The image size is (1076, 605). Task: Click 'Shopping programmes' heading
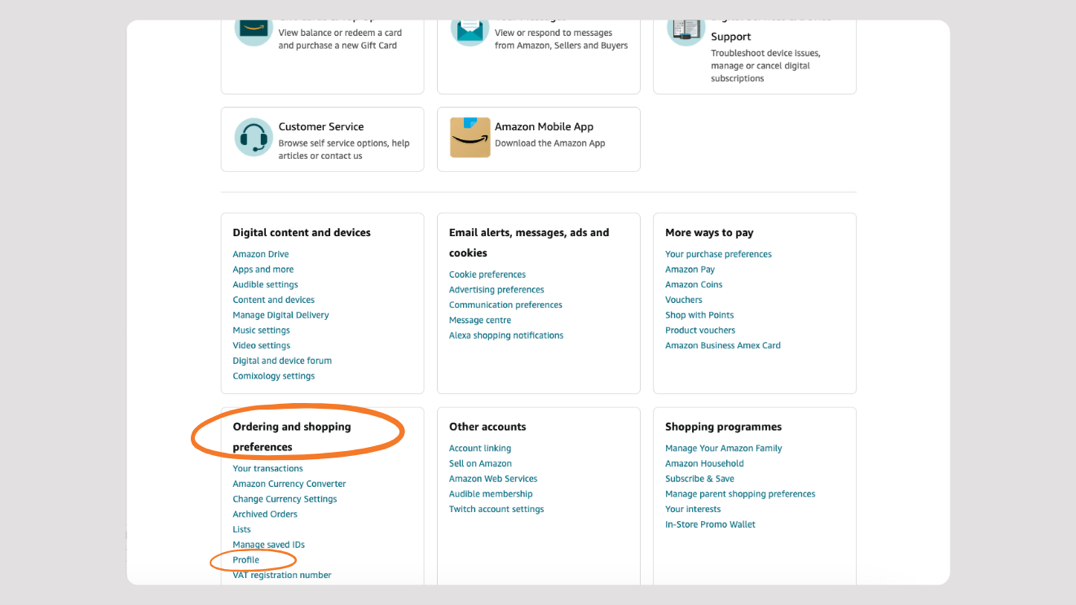723,427
